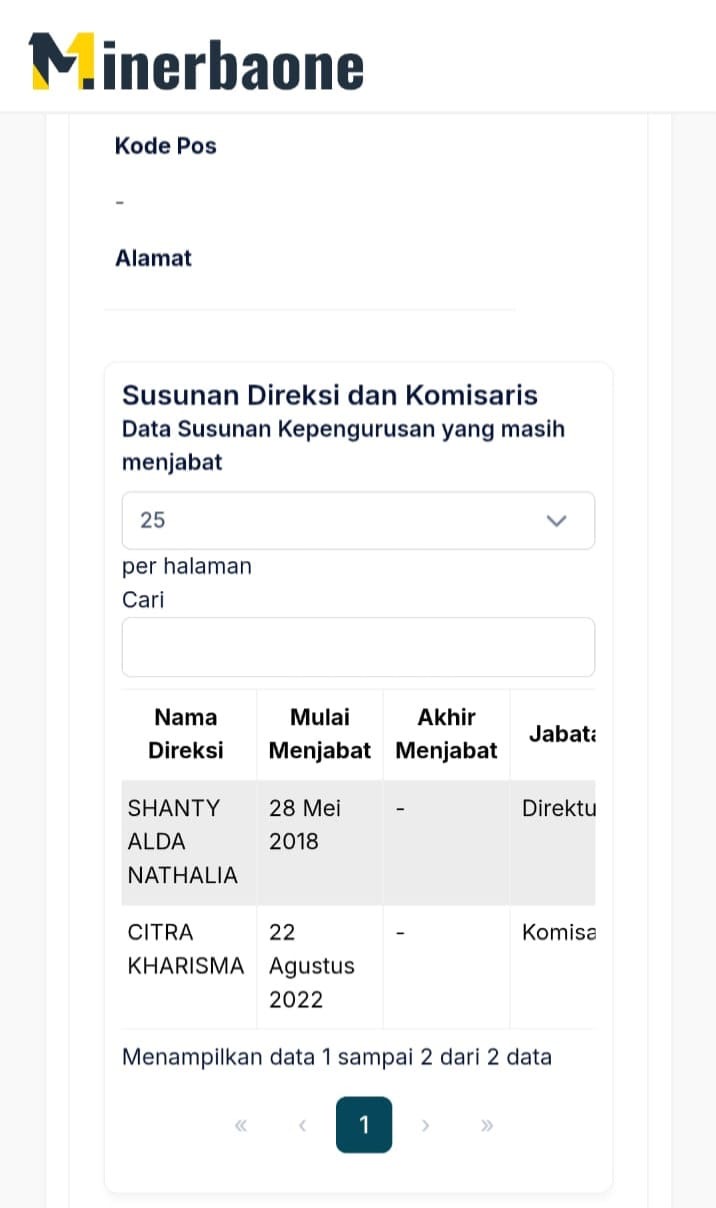Jump to the last page arrow
The height and width of the screenshot is (1208, 716).
coord(487,1125)
